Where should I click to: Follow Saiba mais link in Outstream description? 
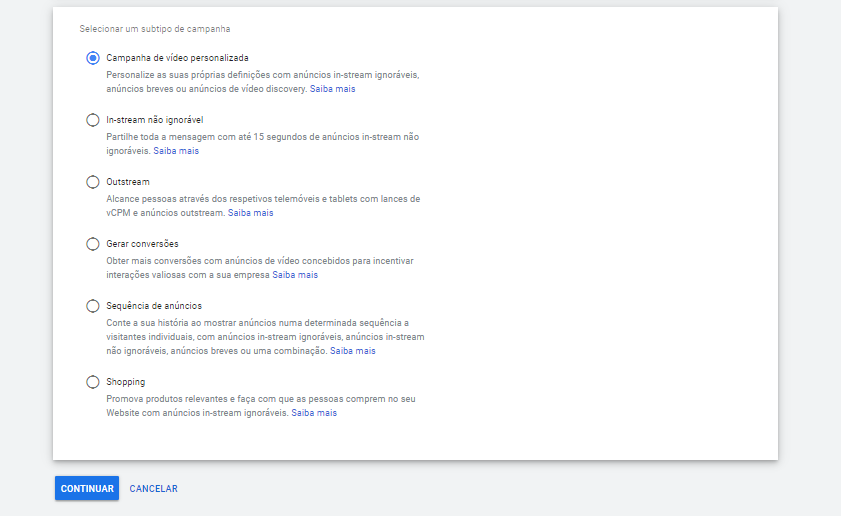point(250,213)
